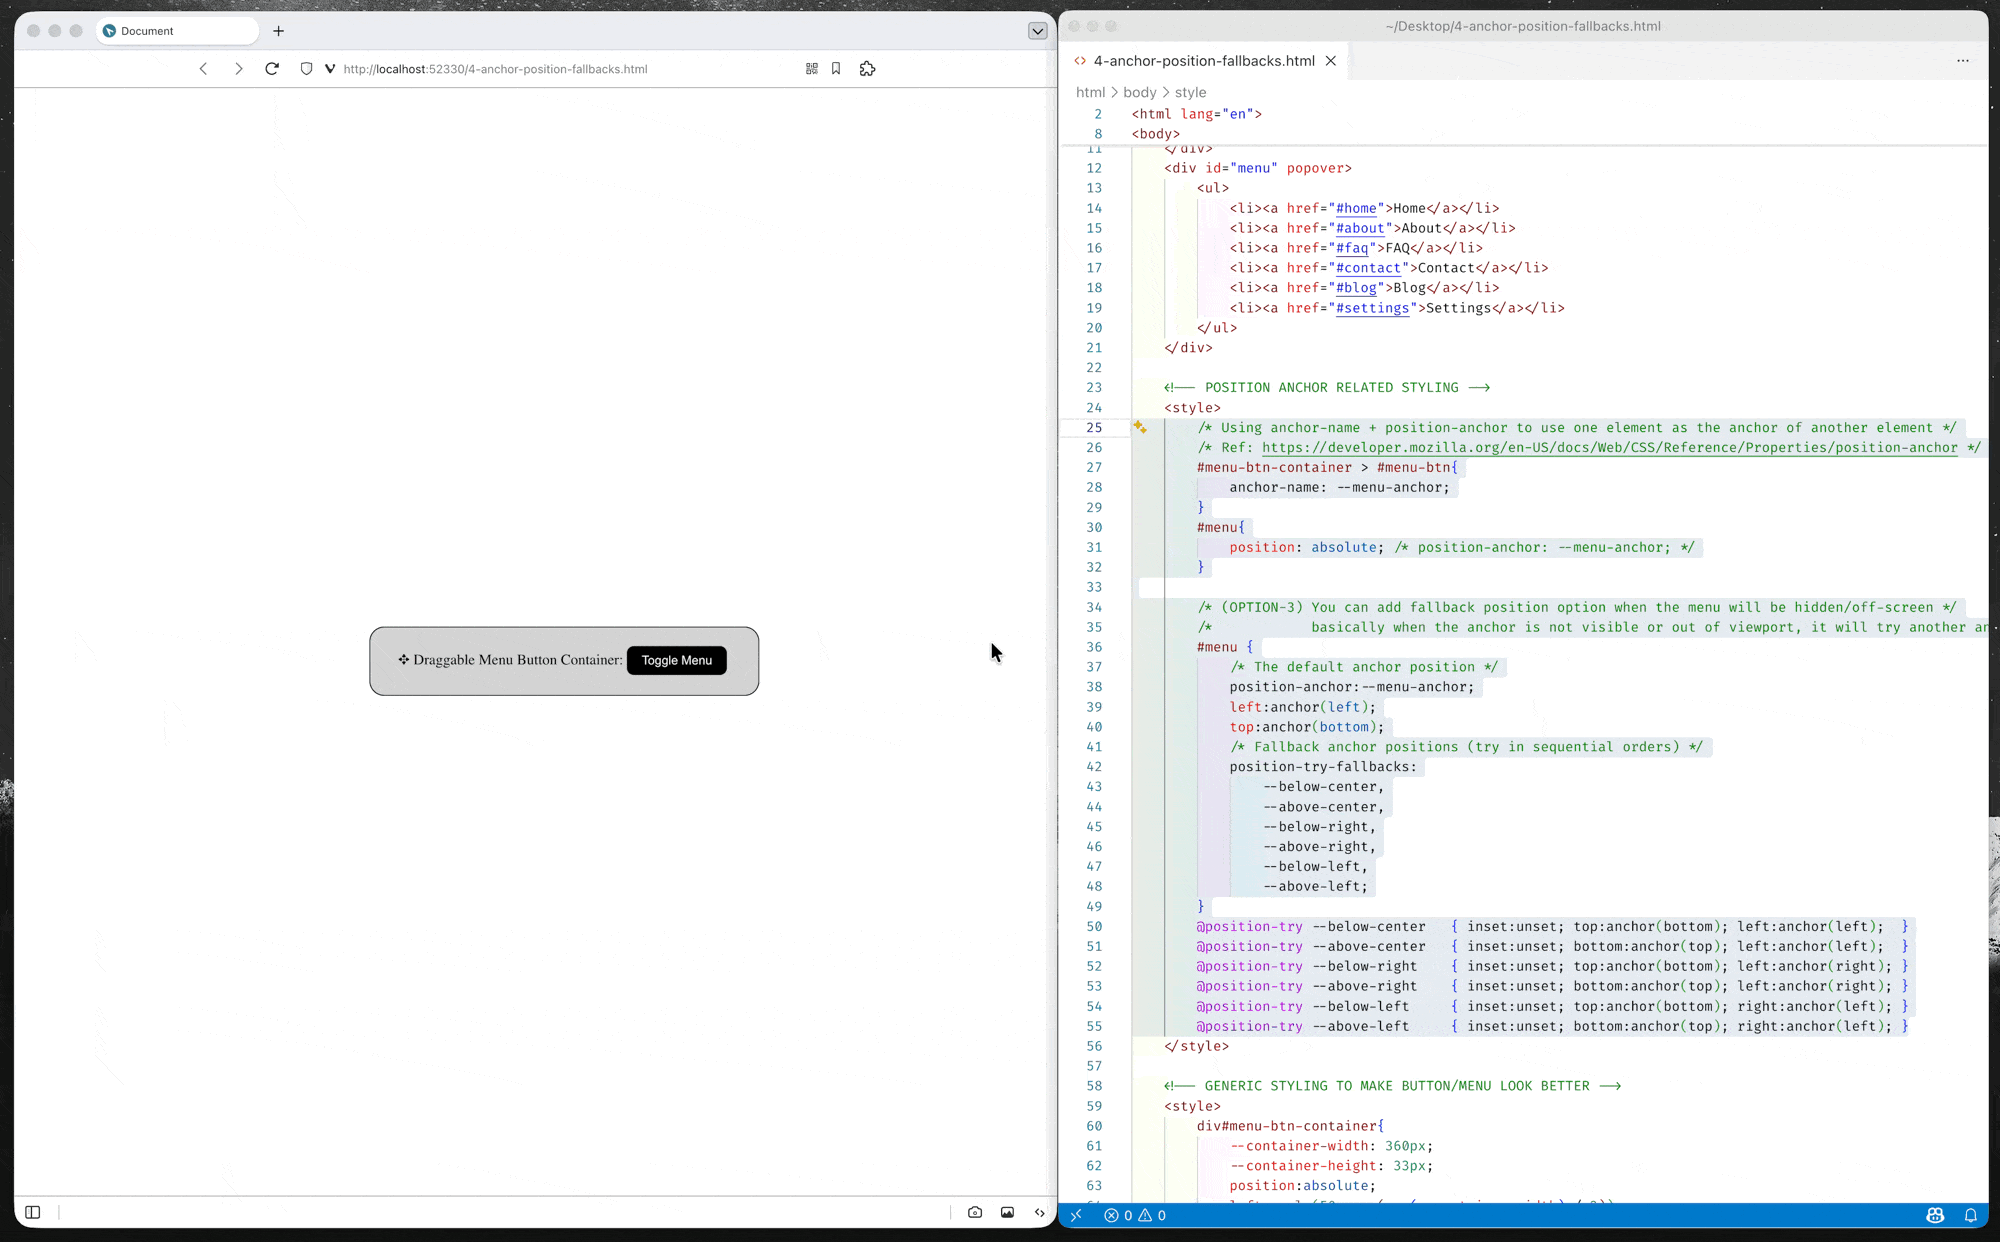Viewport: 2000px width, 1242px height.
Task: Click the sparkle code action icon on line 25
Action: [1140, 427]
